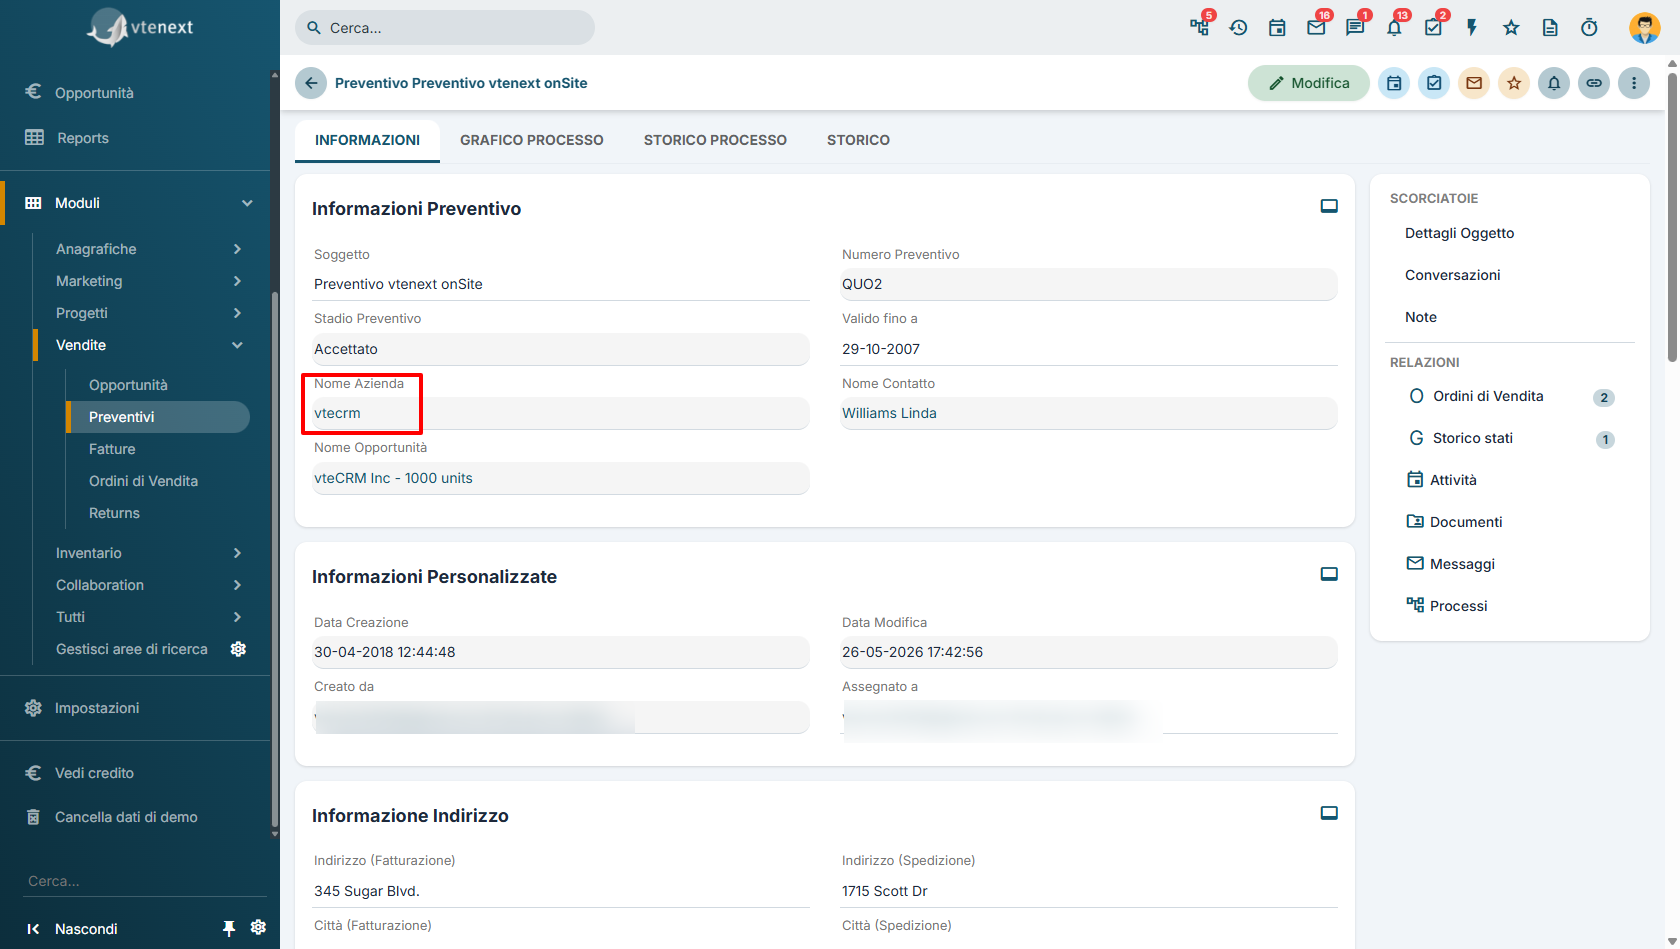Collapse the Vendite submenu

237,345
